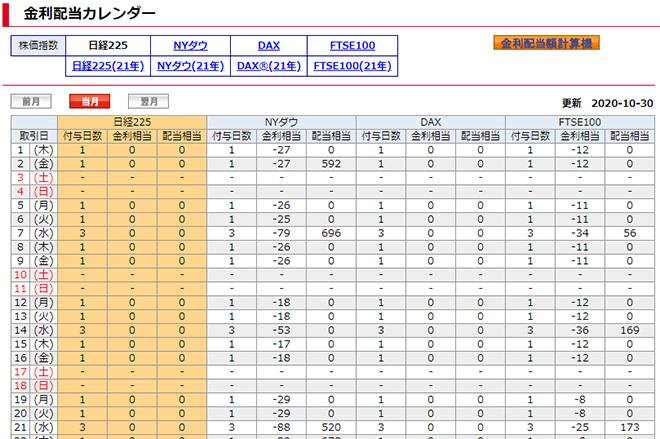Click the date cell 19 (月)

point(34,400)
